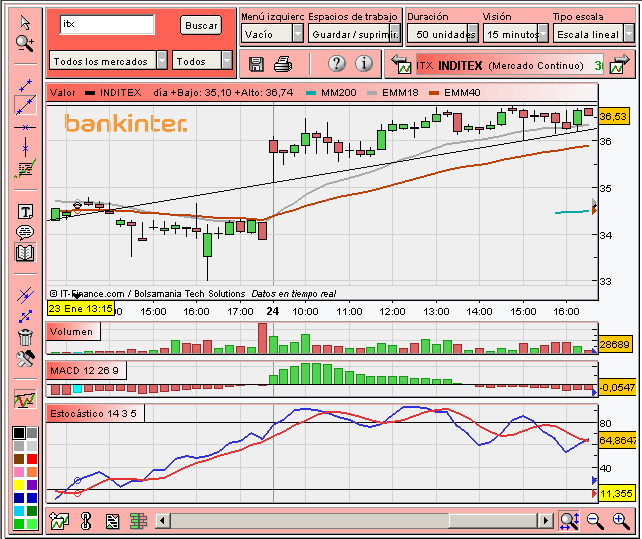Click the split chart panel icon in bottom toolbar
This screenshot has height=539, width=642.
[x=112, y=521]
